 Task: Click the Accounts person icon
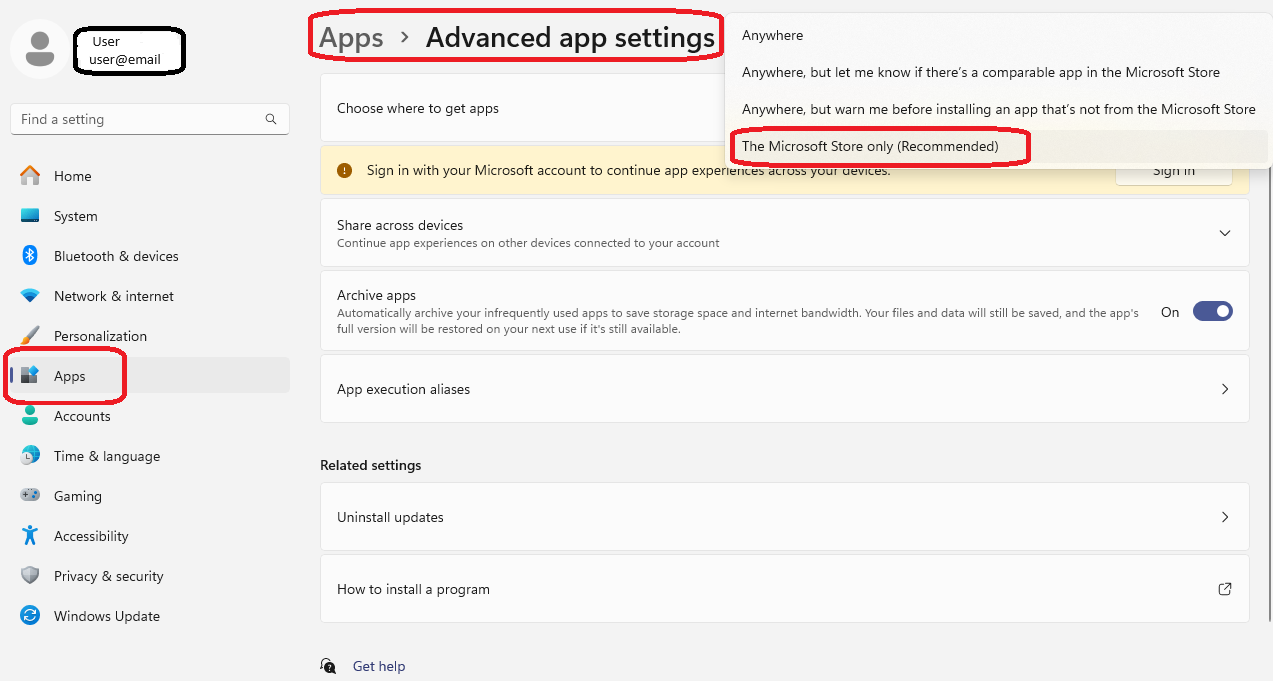[30, 415]
